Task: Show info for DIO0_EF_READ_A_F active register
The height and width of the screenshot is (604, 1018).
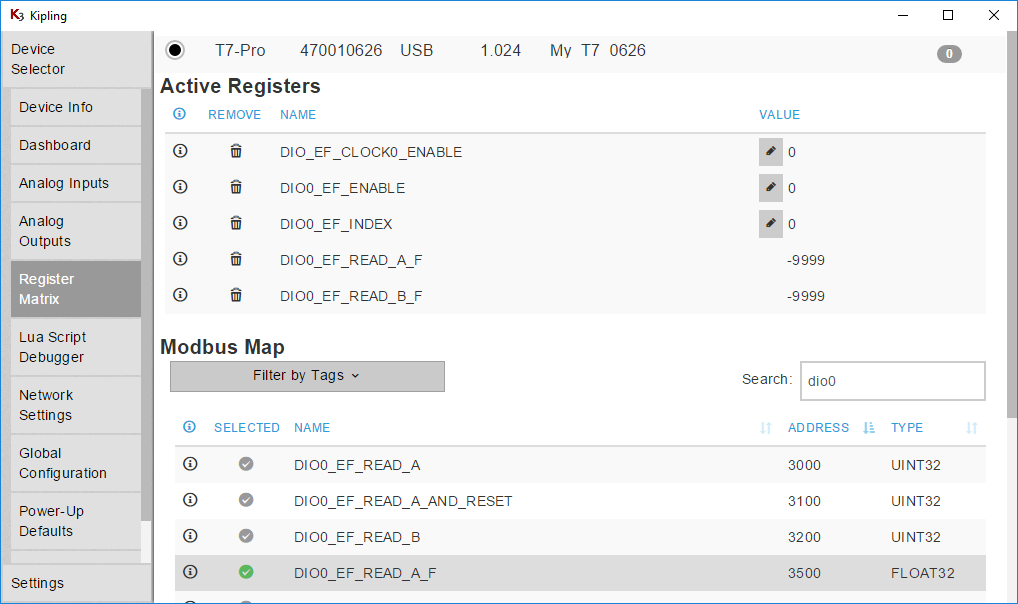Action: [x=180, y=259]
